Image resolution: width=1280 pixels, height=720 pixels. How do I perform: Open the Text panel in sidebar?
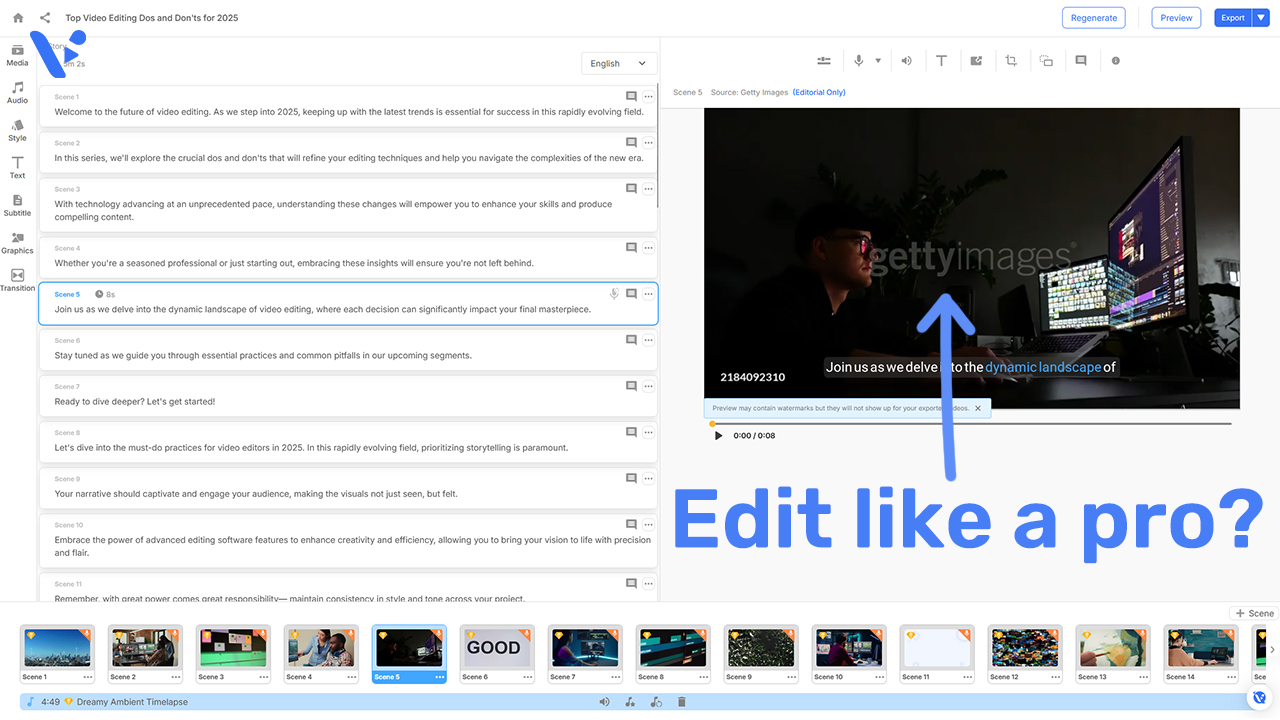click(17, 168)
